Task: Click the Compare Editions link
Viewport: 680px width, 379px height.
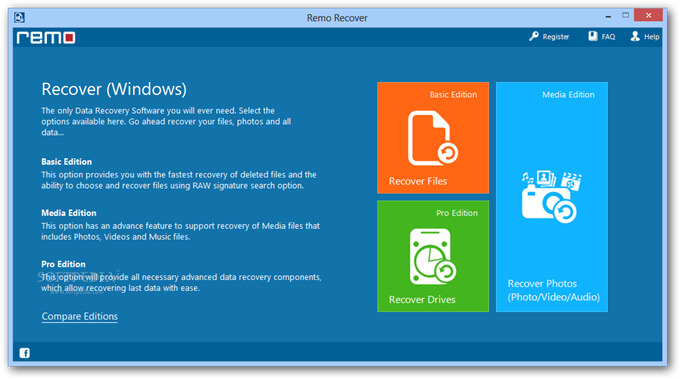Action: click(x=80, y=317)
